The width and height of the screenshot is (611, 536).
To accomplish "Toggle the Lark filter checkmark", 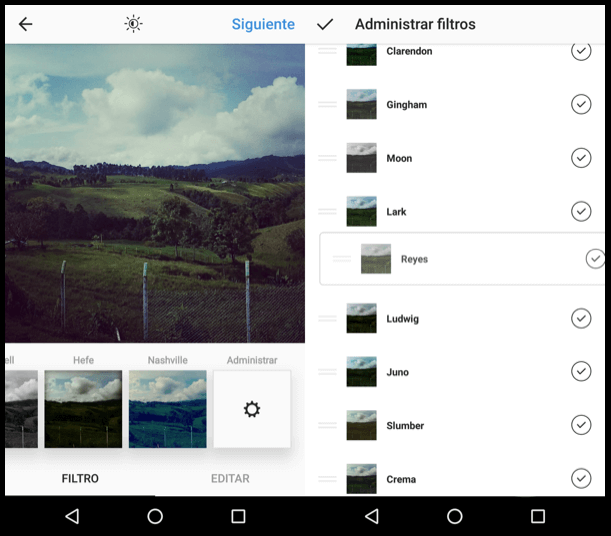I will [581, 211].
